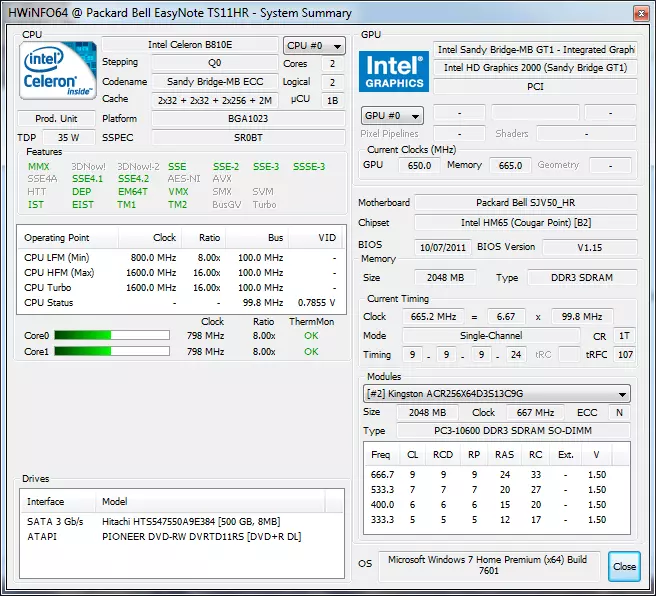Select the Hitachi HTS547550A9E384 drive row
This screenshot has height=596, width=656.
(x=182, y=522)
